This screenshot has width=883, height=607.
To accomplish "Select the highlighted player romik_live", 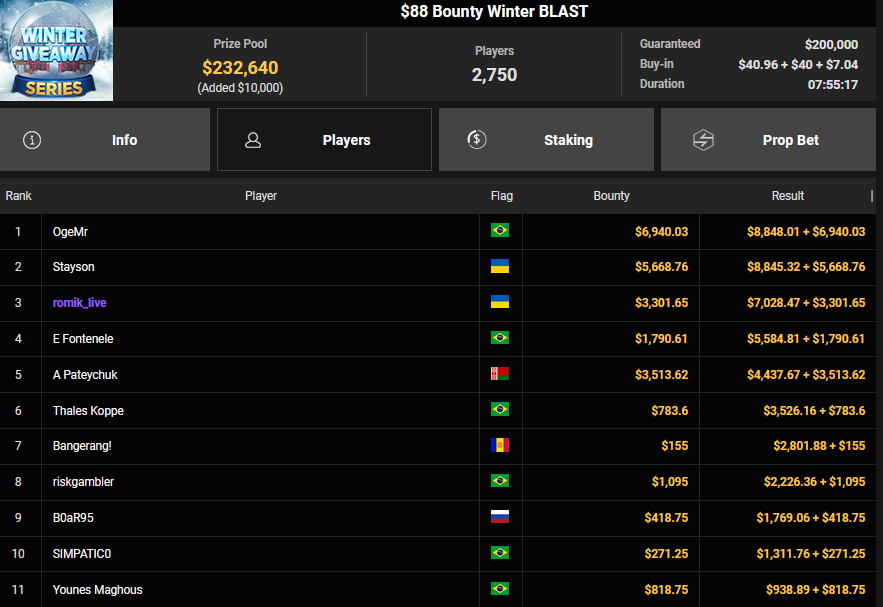I will click(80, 303).
